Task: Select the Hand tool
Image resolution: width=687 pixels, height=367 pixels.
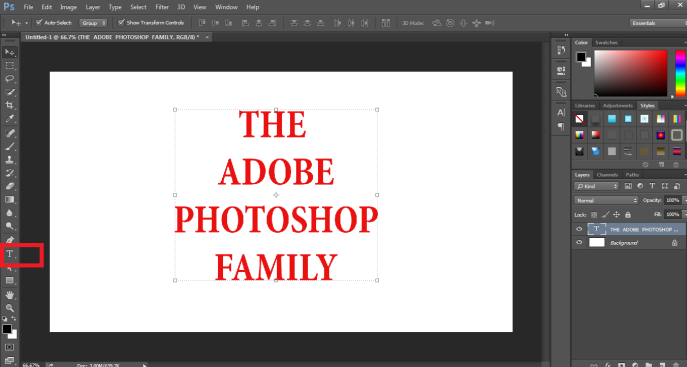Action: 10,295
